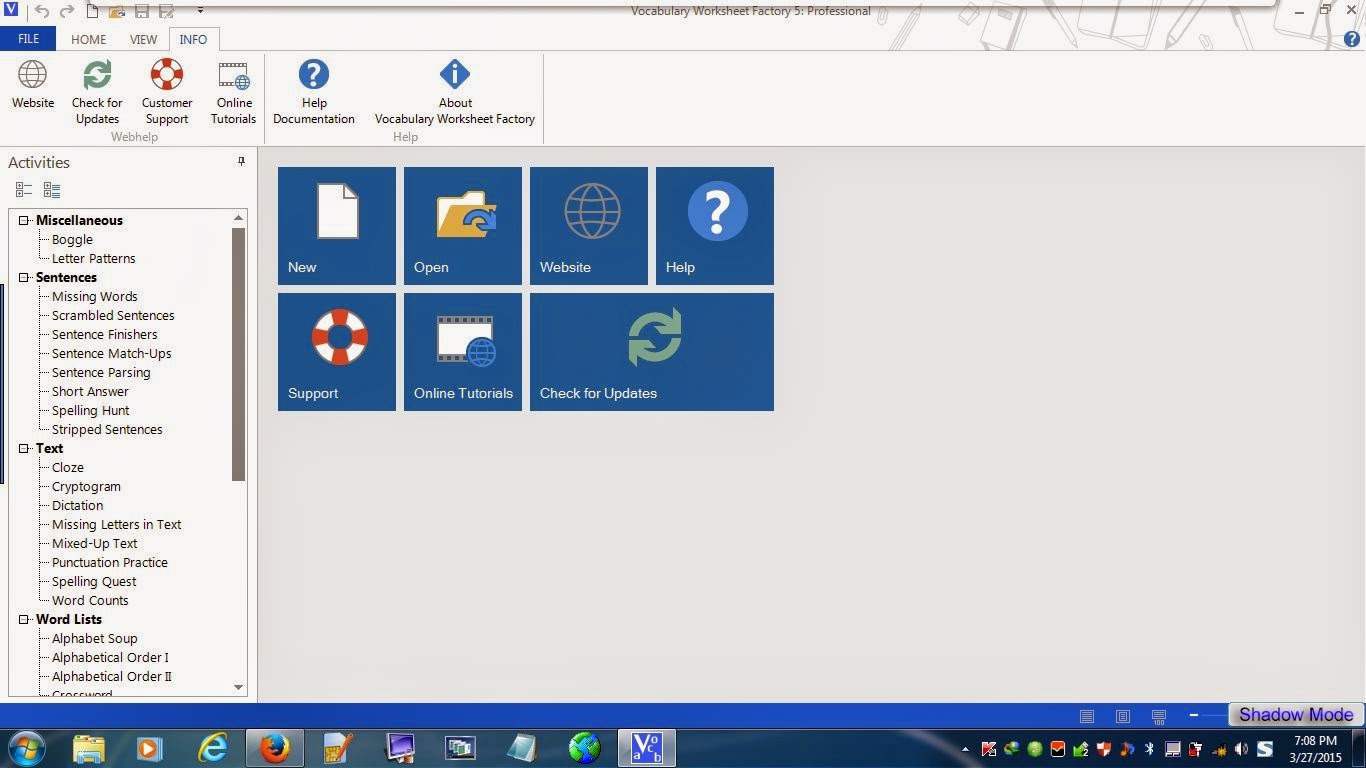Select Stripped Sentences activity
1366x768 pixels.
point(107,429)
